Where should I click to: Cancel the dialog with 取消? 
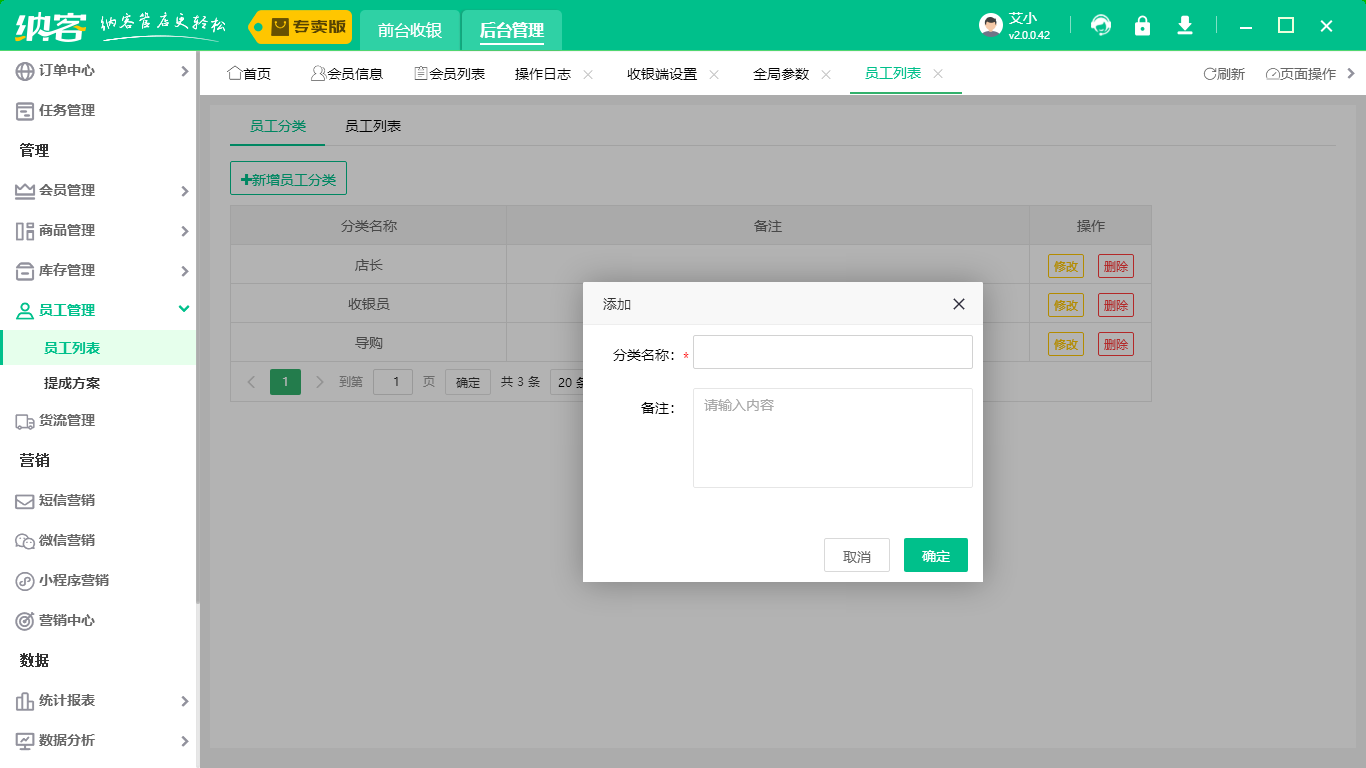coord(856,555)
